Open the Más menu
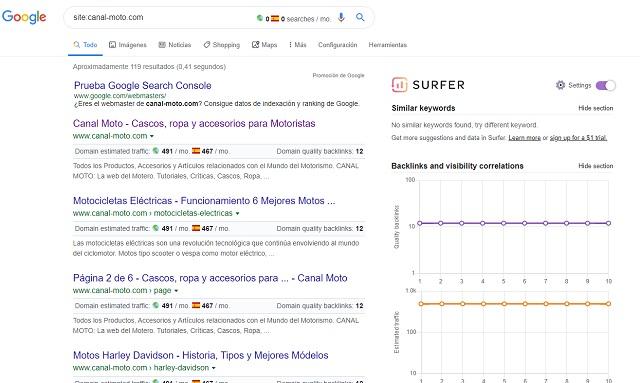 297,45
